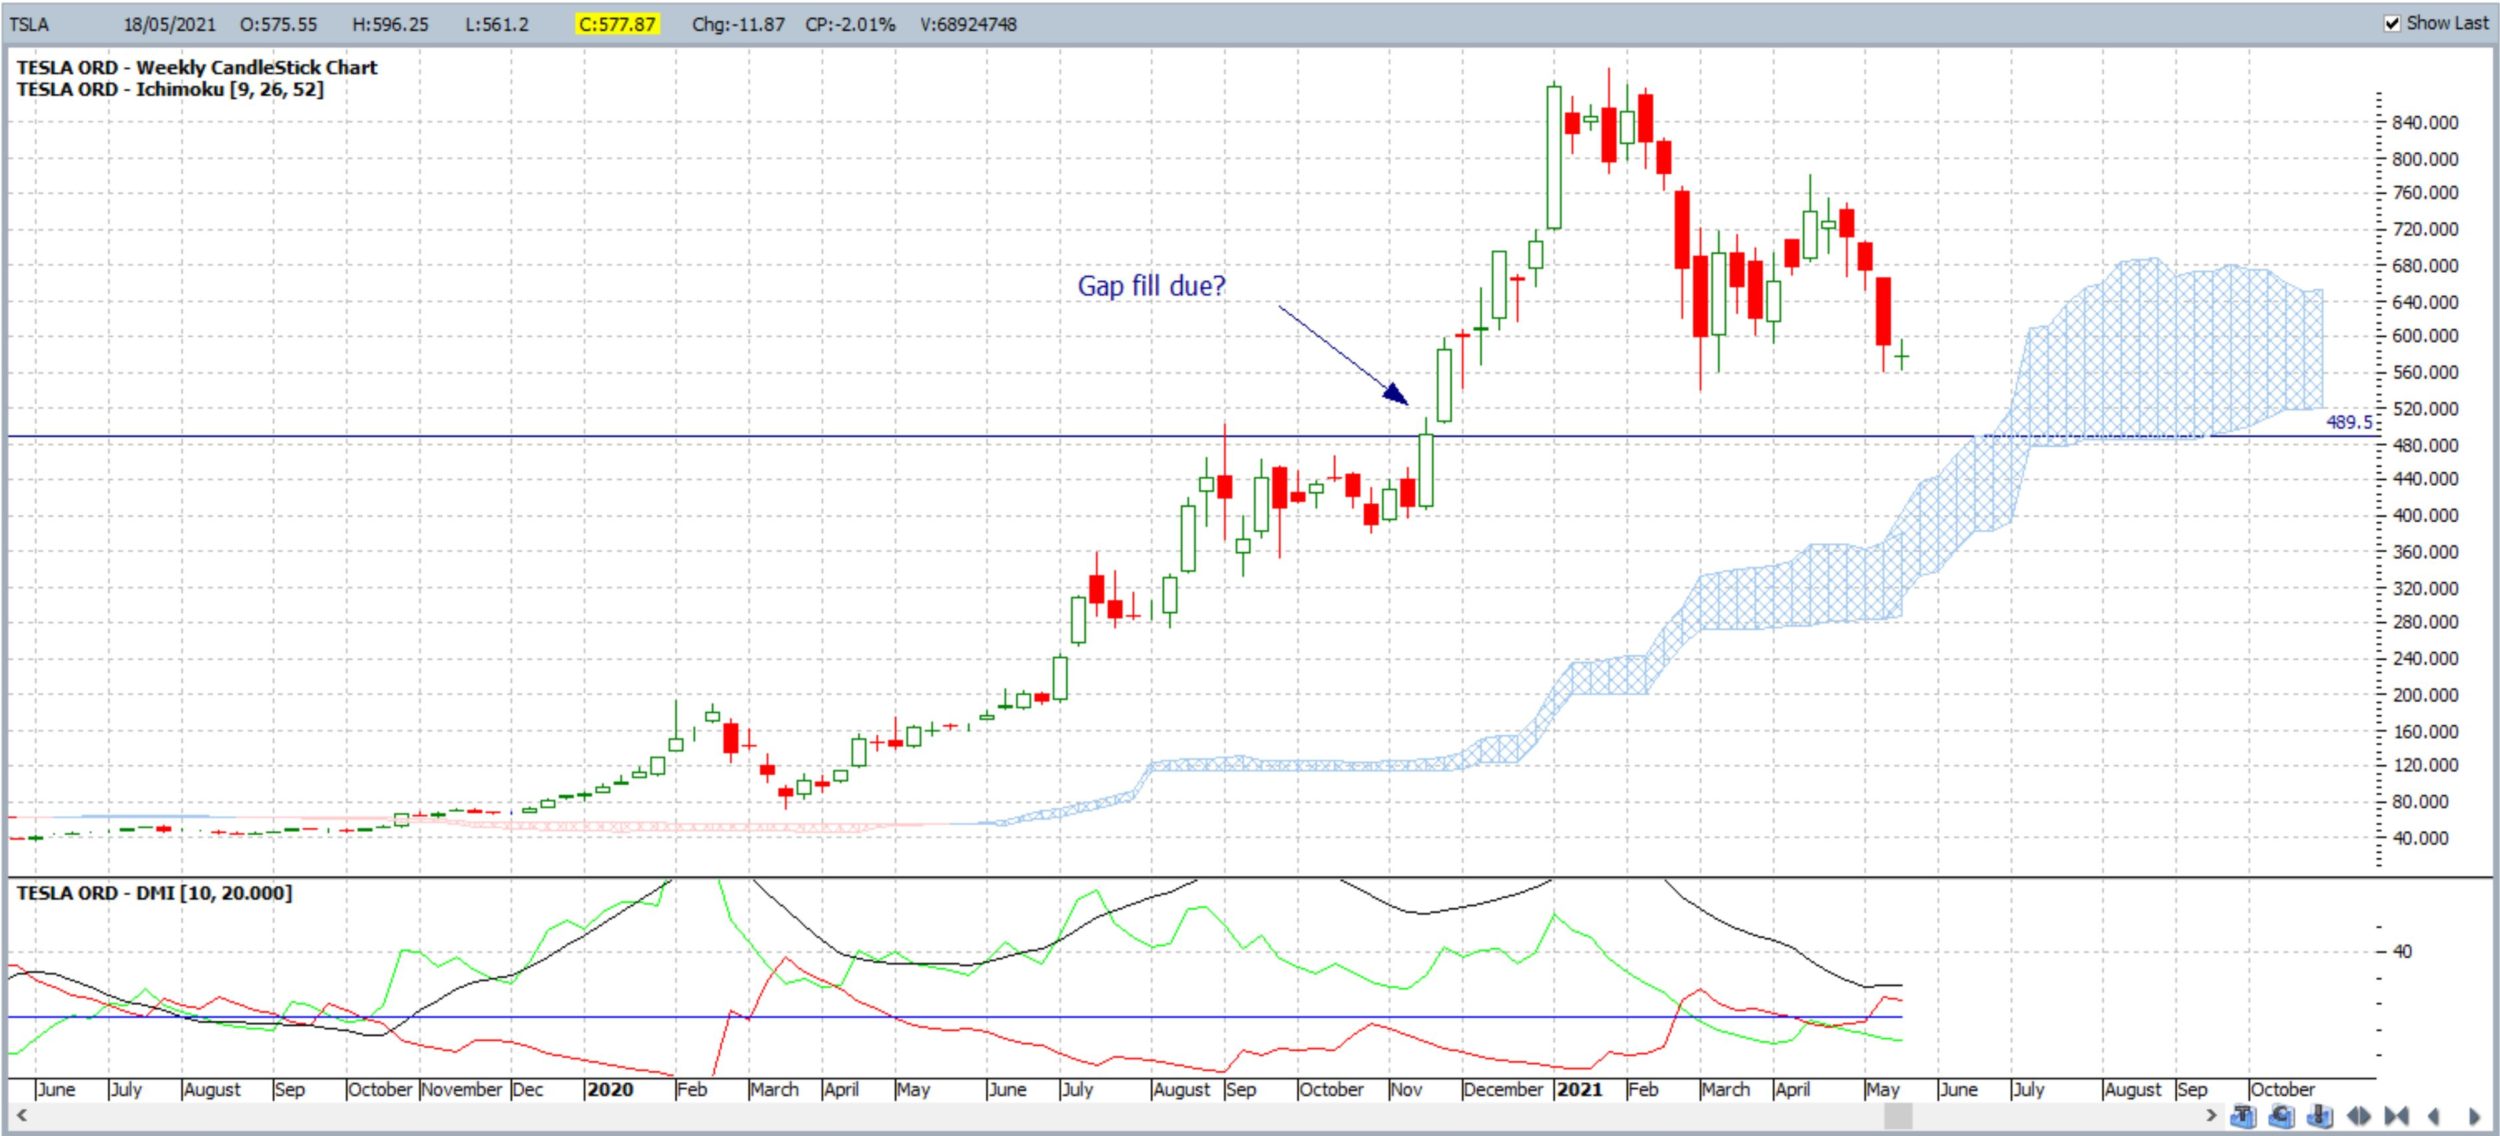Click the November label on time axis
Screen dimensions: 2500x1136
point(462,1089)
